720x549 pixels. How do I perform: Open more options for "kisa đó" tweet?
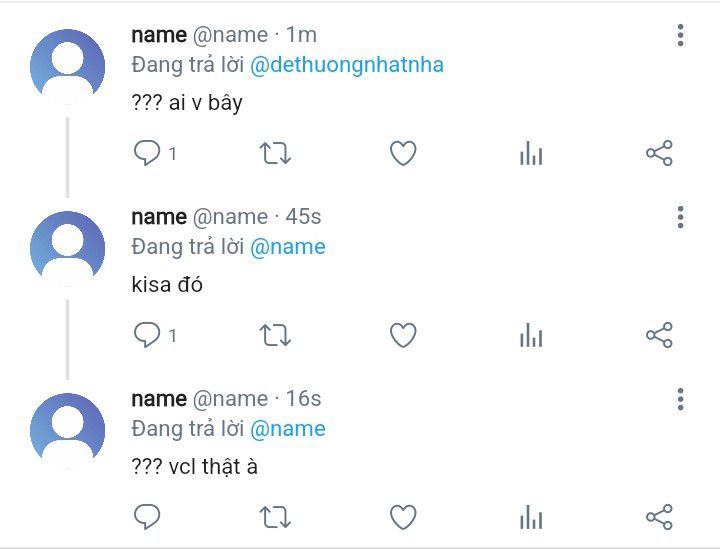click(x=680, y=218)
